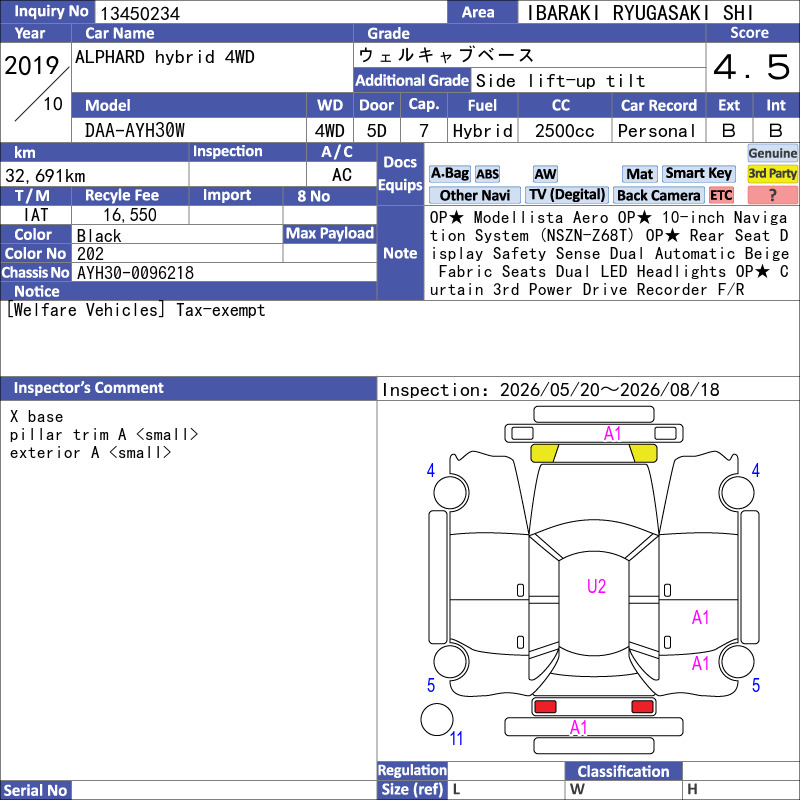Image resolution: width=800 pixels, height=800 pixels.
Task: Click the A-Bag equipment badge
Action: [449, 174]
